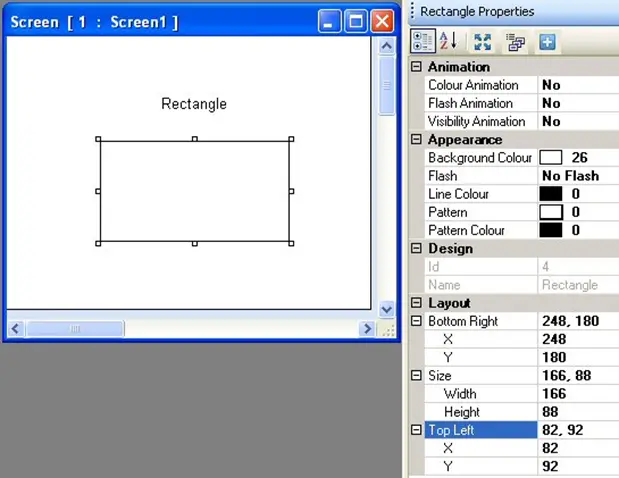
Task: Click the Height value 88
Action: [550, 412]
